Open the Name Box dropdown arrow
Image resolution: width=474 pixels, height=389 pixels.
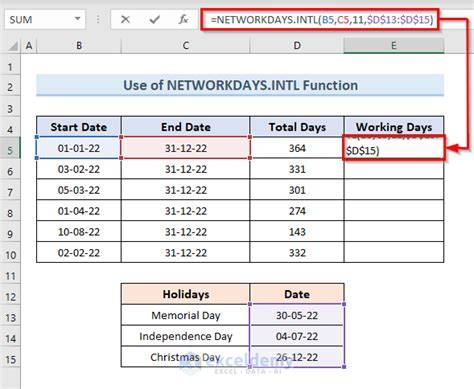tap(77, 19)
